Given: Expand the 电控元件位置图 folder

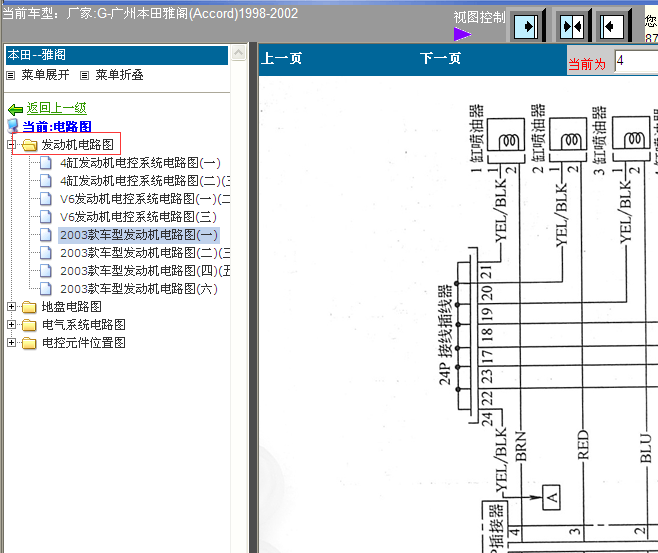Looking at the screenshot, I should tap(11, 342).
